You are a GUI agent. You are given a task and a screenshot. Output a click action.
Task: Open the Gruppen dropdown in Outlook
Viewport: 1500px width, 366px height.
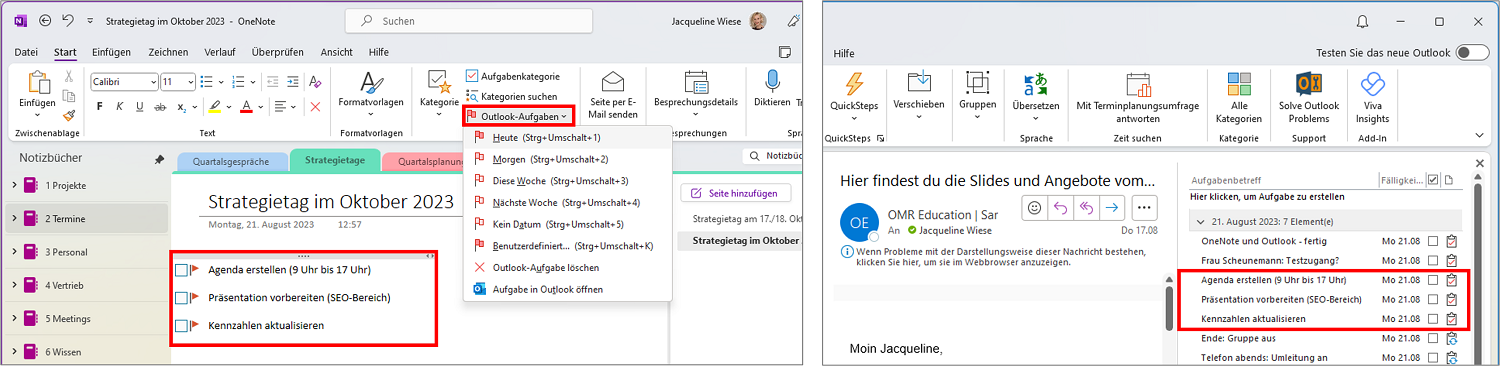coord(977,94)
